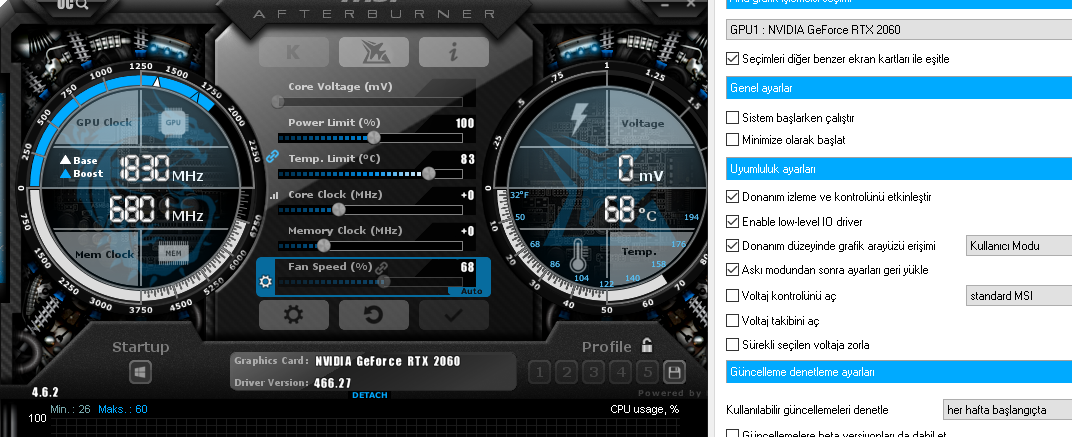
Task: Click the 6801 MHz memory clock readout
Action: coord(157,209)
